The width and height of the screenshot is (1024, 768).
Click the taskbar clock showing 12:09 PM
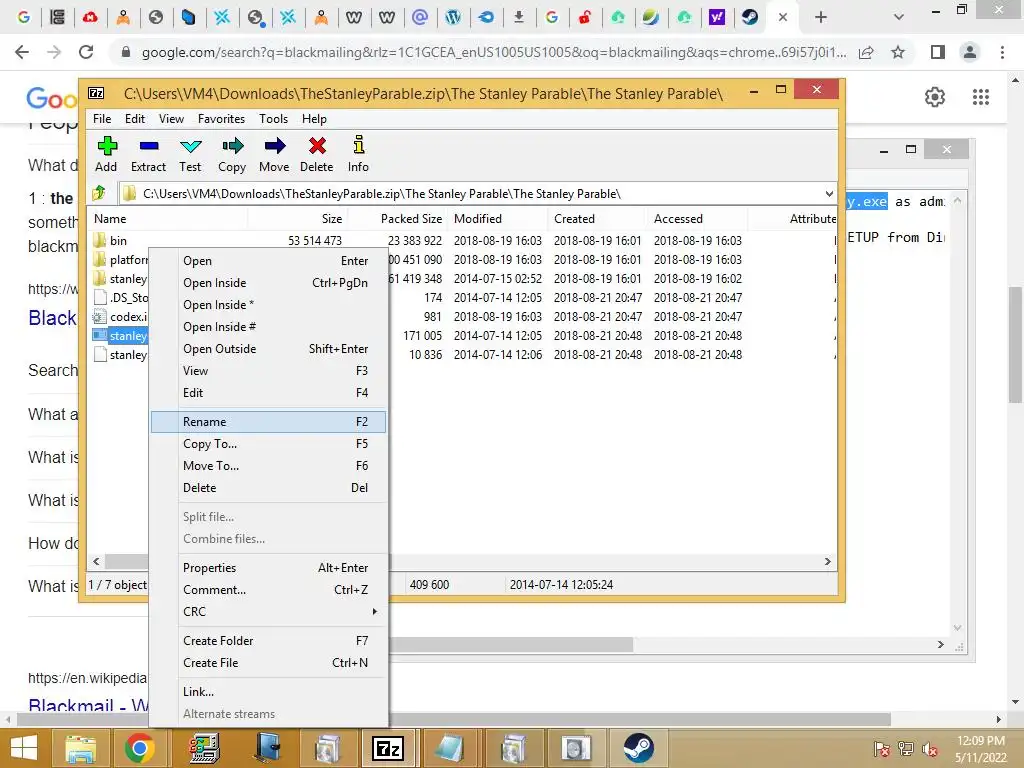coord(980,741)
